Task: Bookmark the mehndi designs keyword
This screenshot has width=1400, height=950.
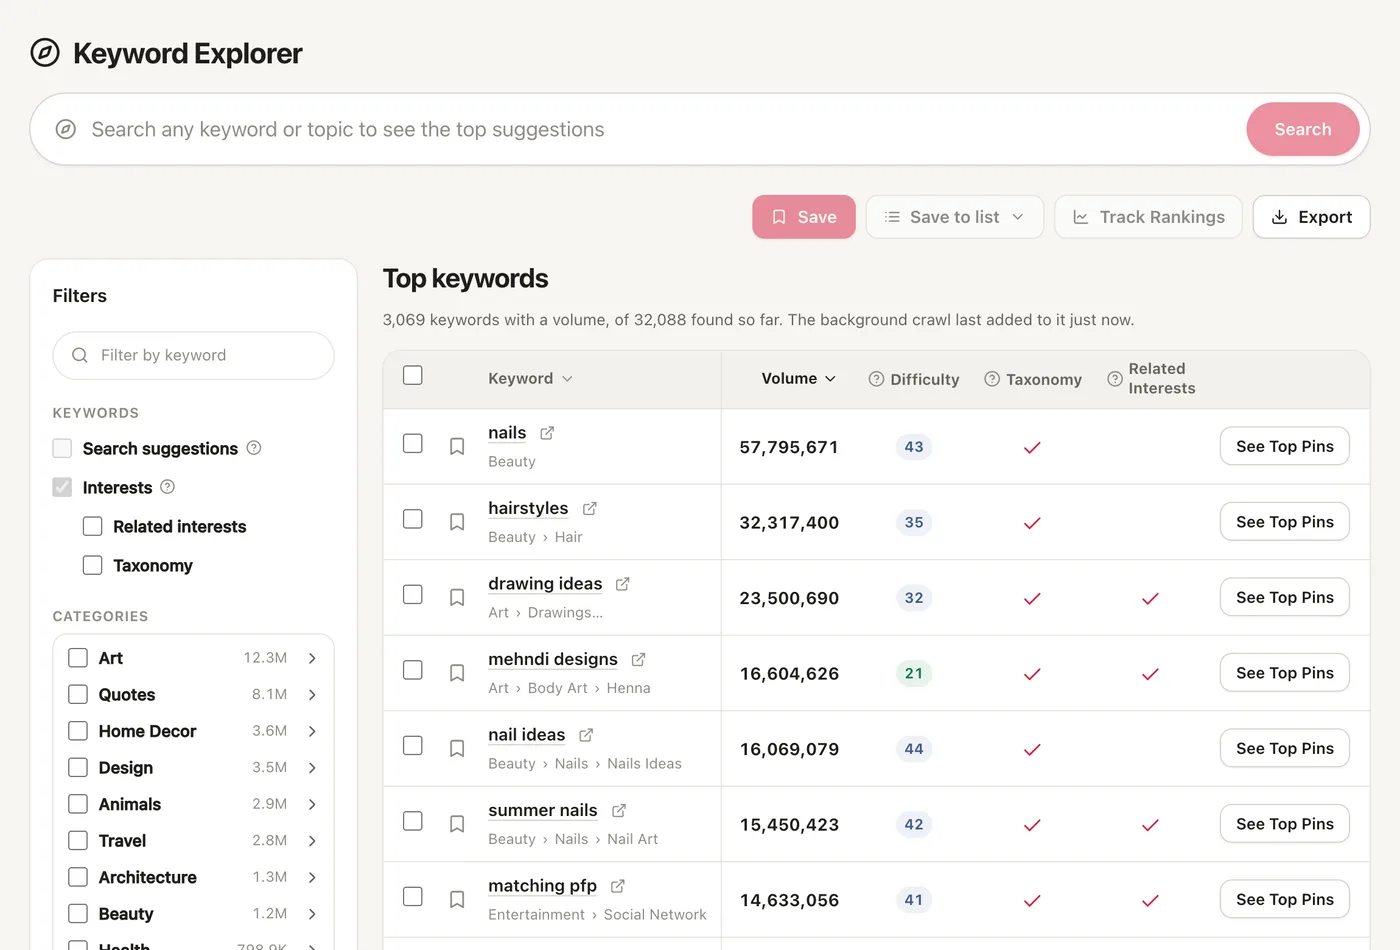Action: coord(457,673)
